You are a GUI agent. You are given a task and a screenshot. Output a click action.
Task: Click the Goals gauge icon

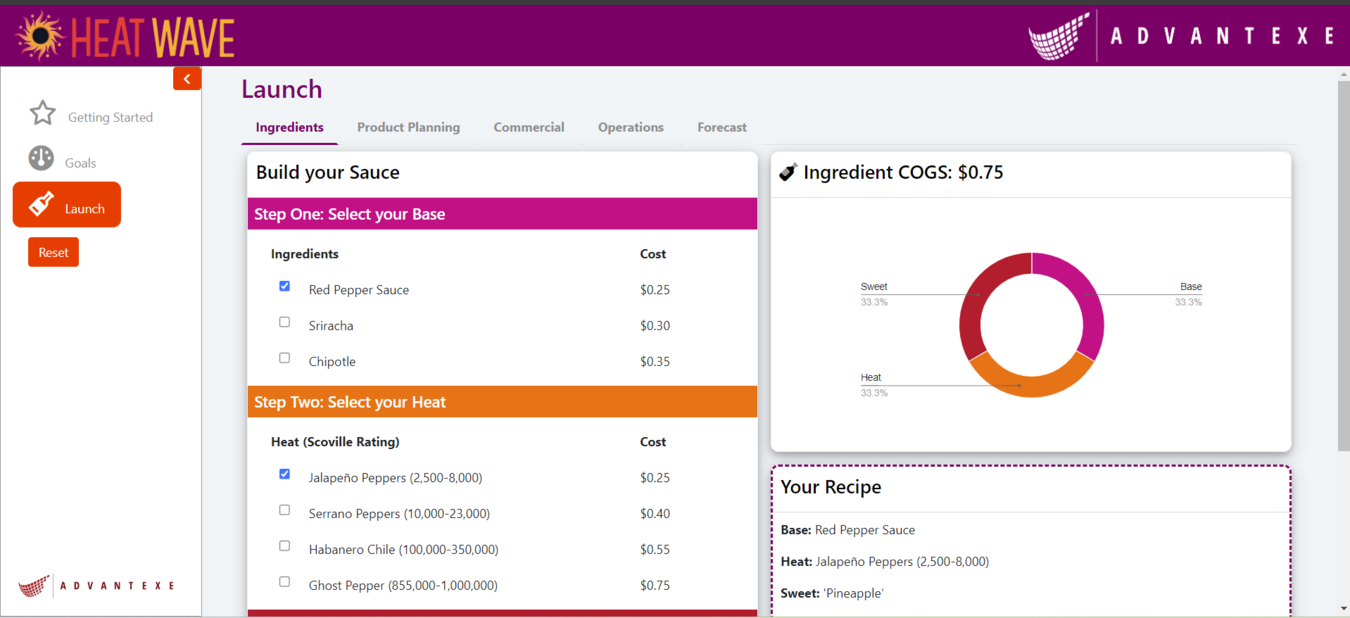click(41, 158)
